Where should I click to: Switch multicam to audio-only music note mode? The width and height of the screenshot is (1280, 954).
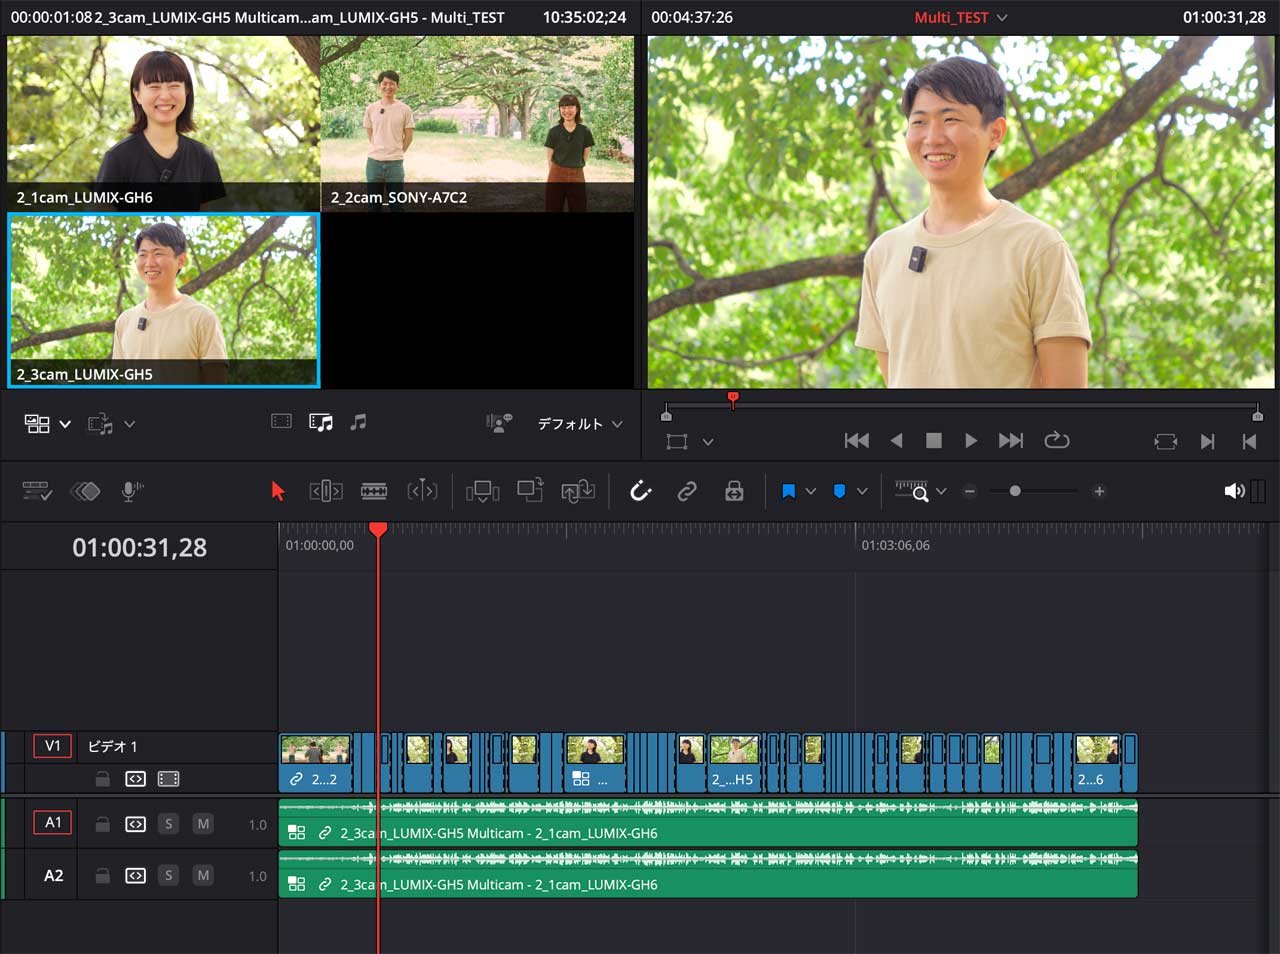(x=358, y=423)
